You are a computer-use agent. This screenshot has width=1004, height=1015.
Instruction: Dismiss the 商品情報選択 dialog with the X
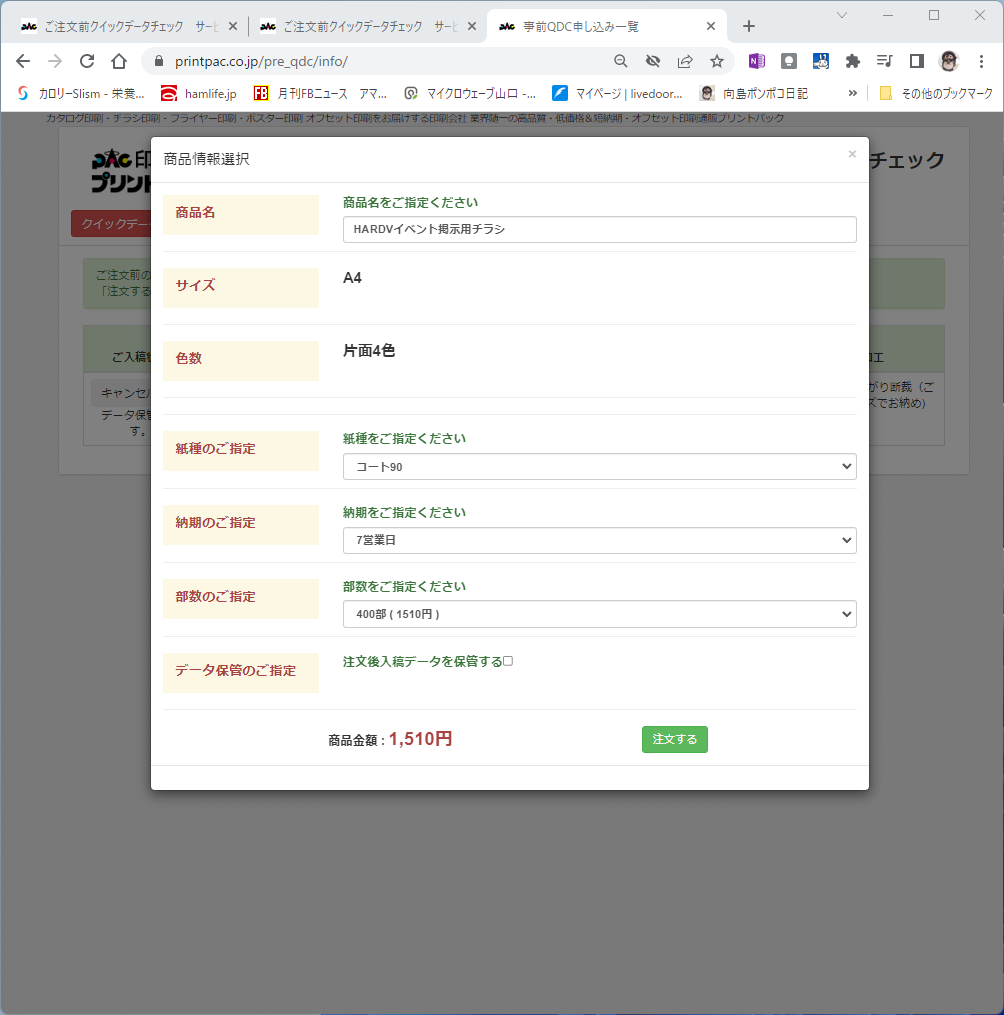point(852,154)
